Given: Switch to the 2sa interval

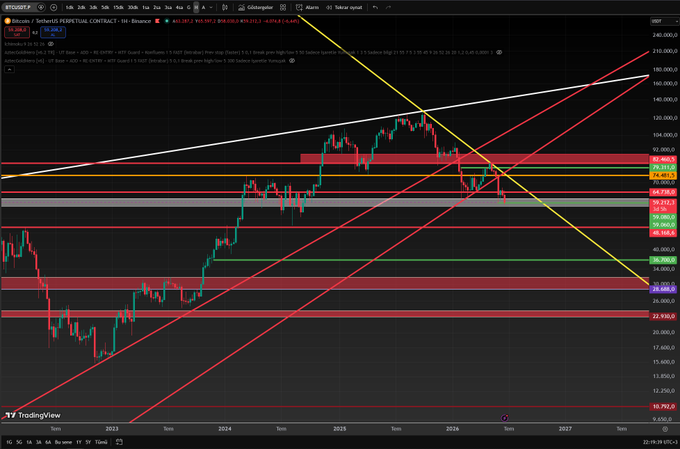Looking at the screenshot, I should click(157, 7).
